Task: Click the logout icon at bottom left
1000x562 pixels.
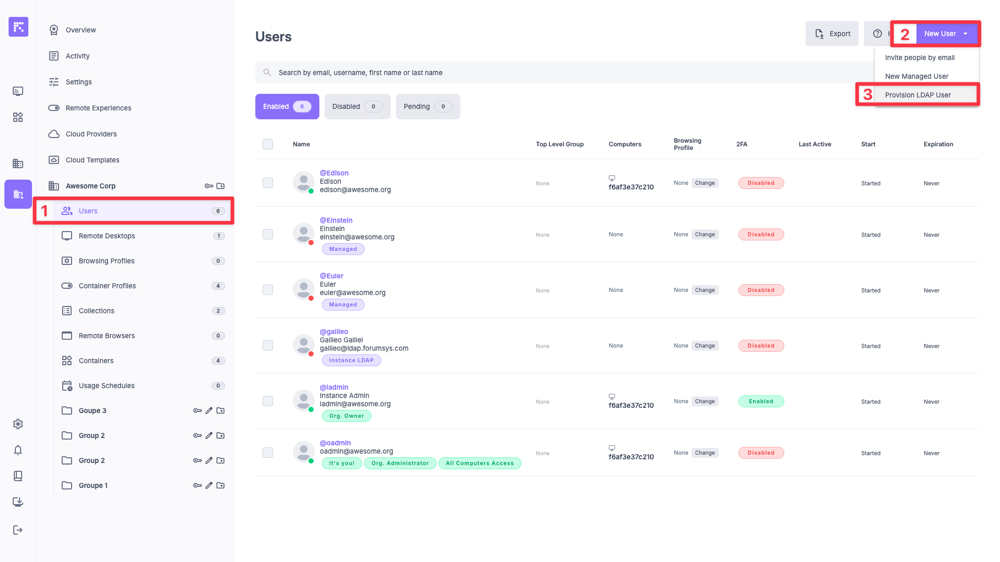Action: [18, 530]
